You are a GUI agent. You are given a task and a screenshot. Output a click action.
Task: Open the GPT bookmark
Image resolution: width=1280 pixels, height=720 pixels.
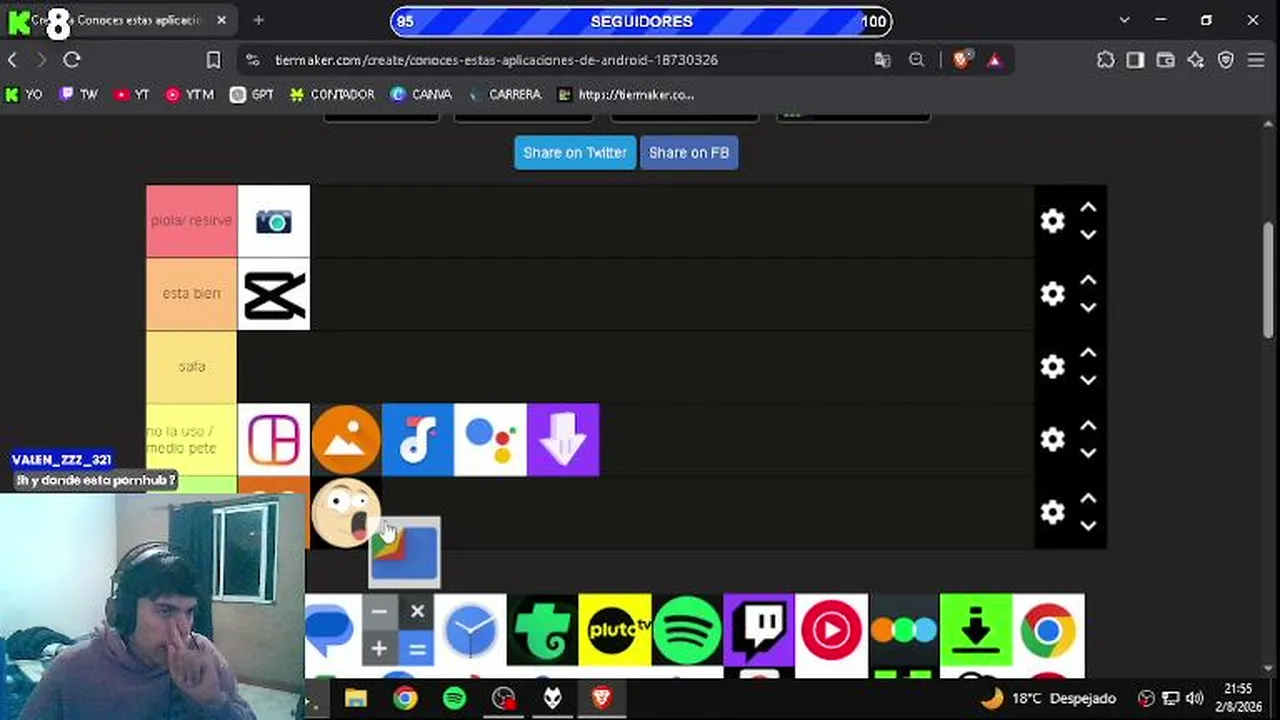[x=252, y=95]
